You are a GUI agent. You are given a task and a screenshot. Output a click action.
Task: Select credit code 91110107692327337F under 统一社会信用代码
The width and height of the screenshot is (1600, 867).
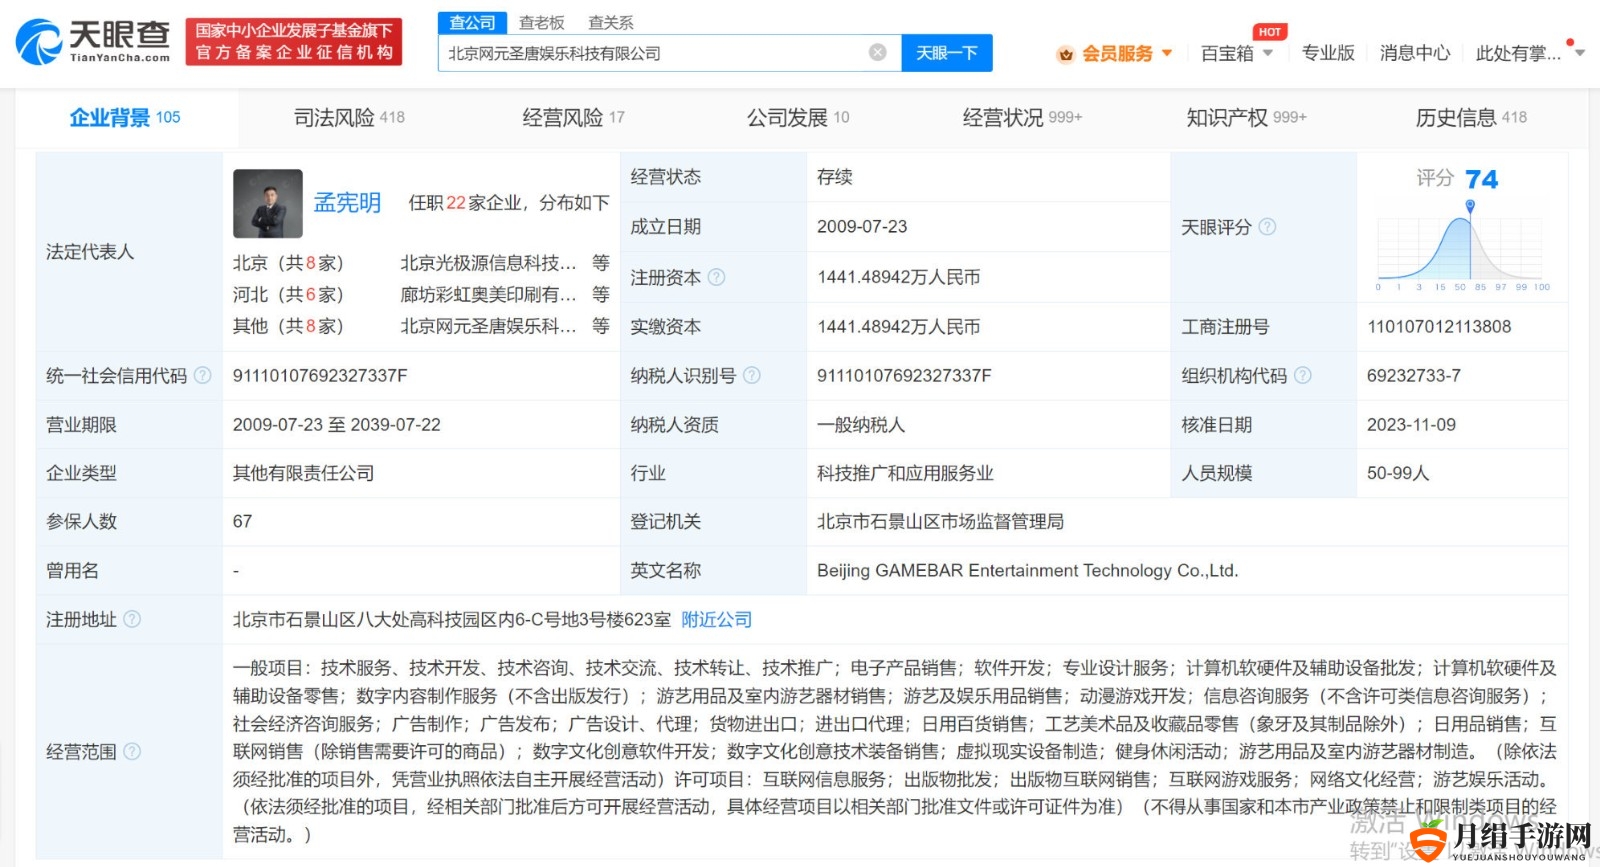click(320, 375)
